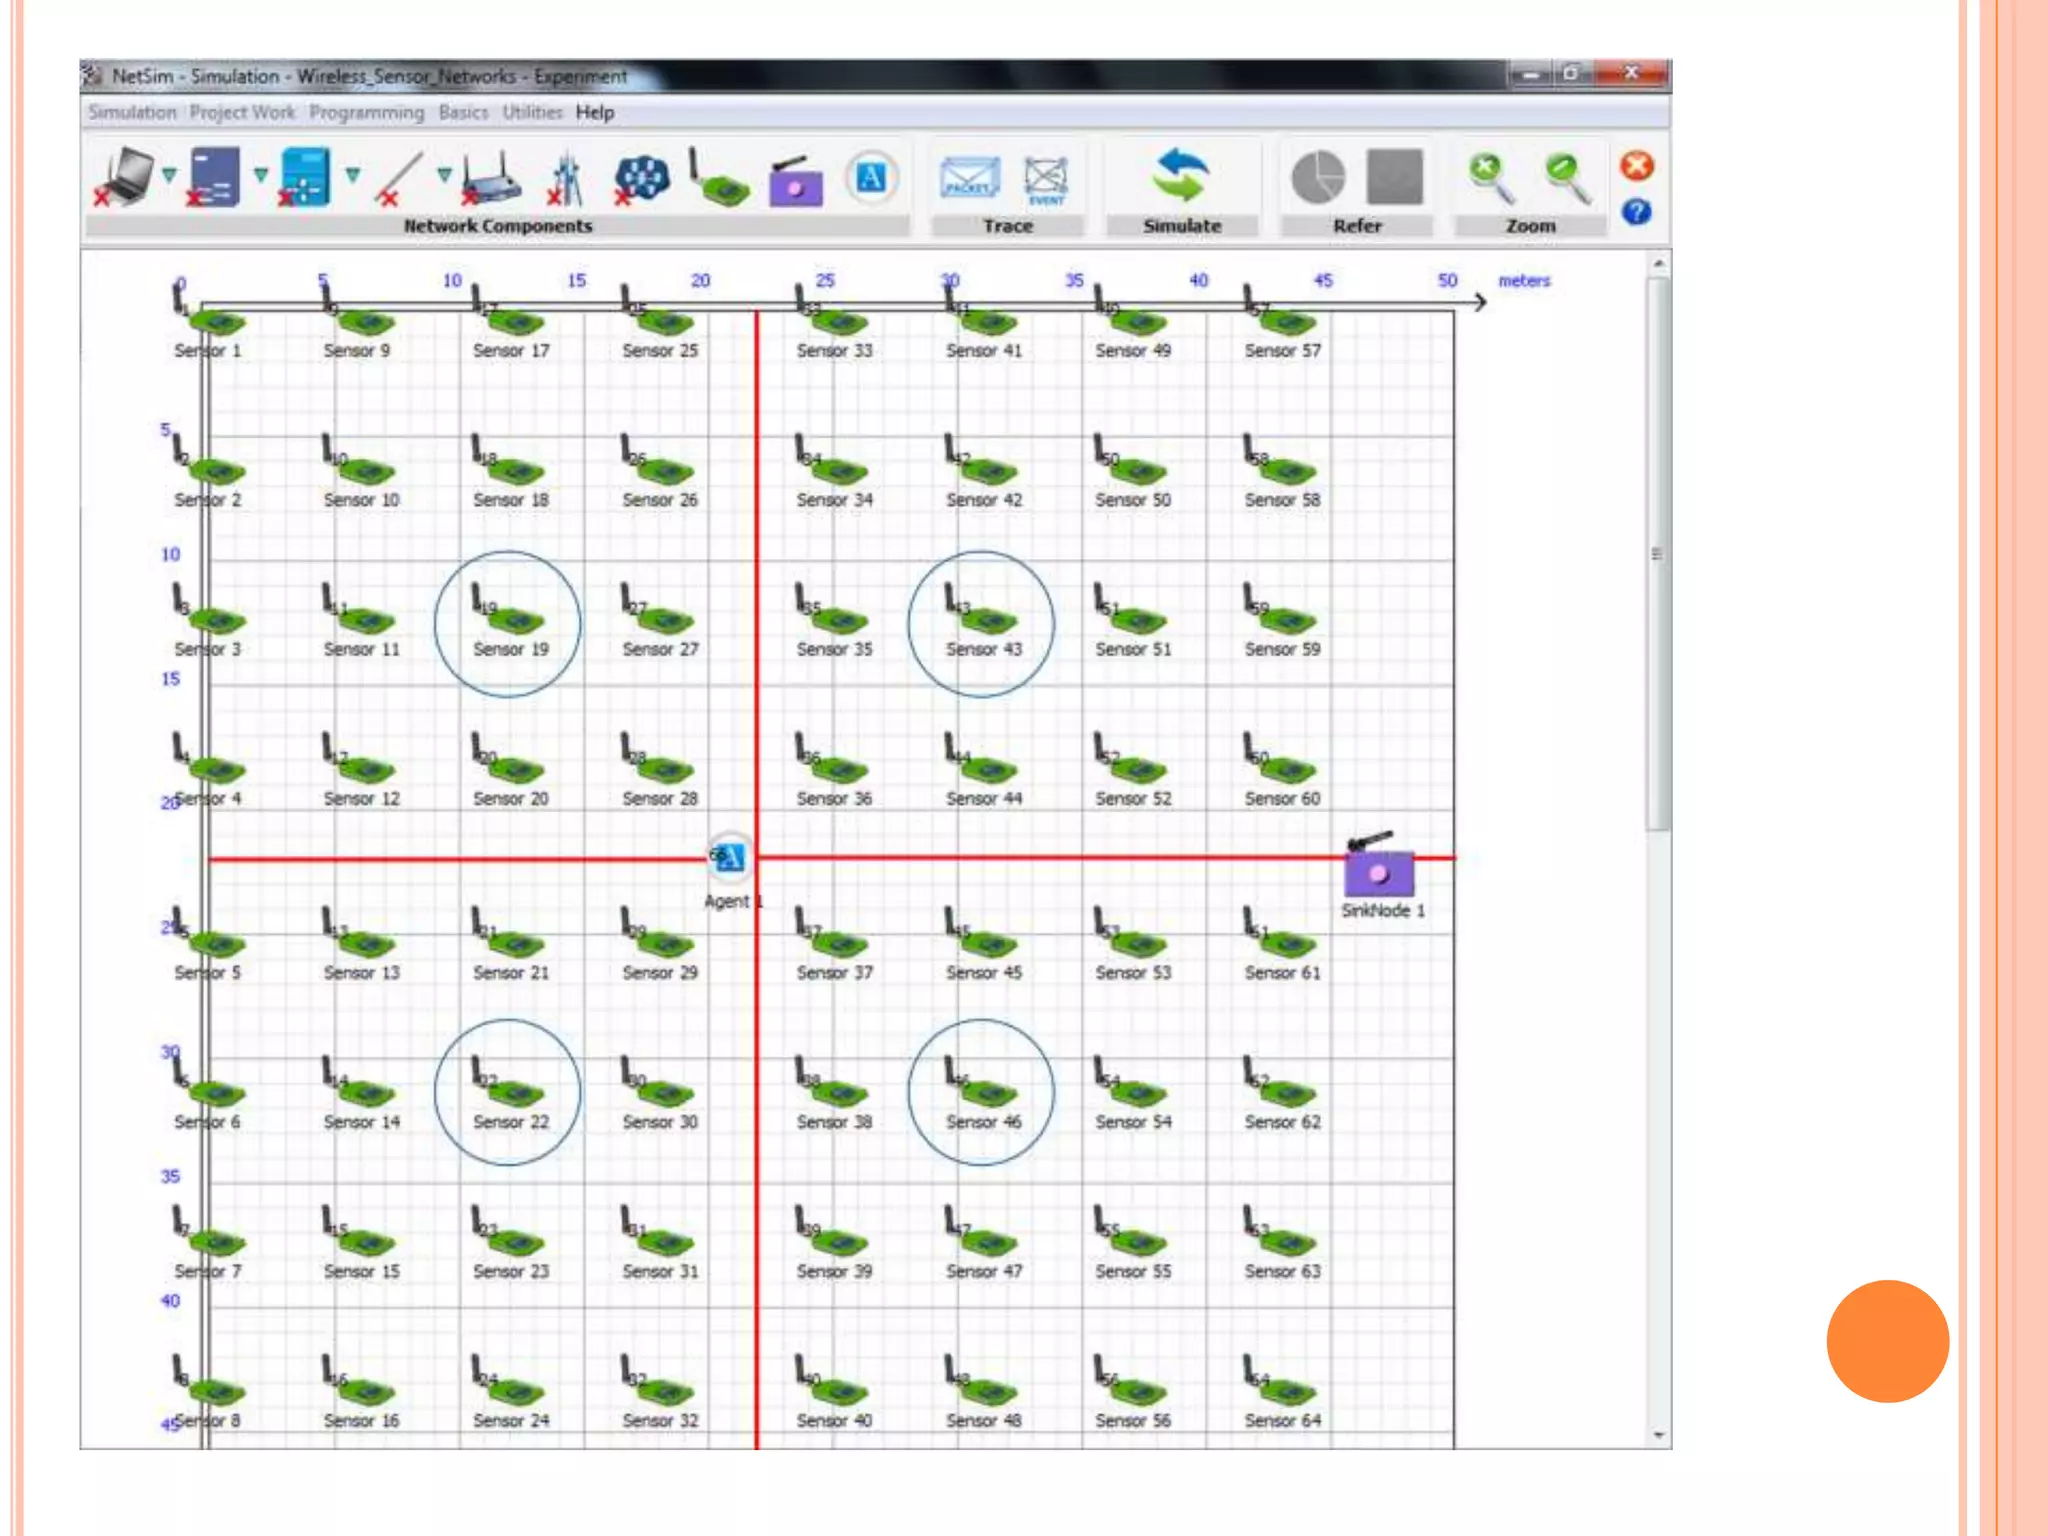Screen dimensions: 2048x1536
Task: Click the Agent component icon in the toolbar
Action: click(871, 178)
